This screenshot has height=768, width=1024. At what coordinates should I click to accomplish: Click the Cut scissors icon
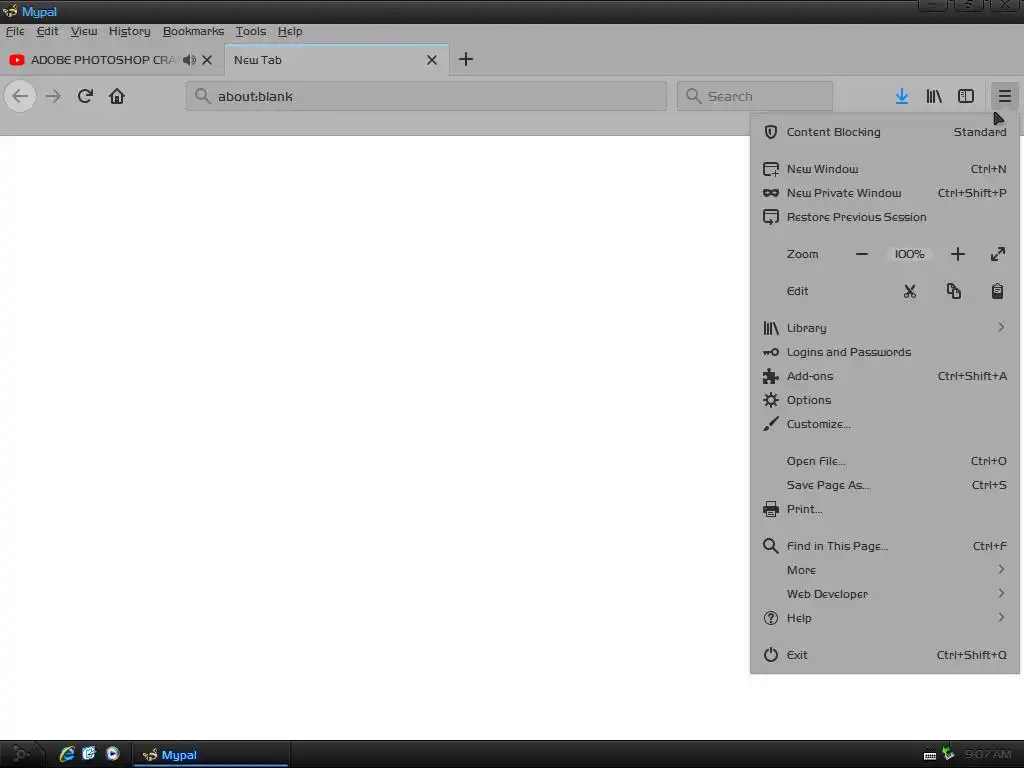[910, 291]
